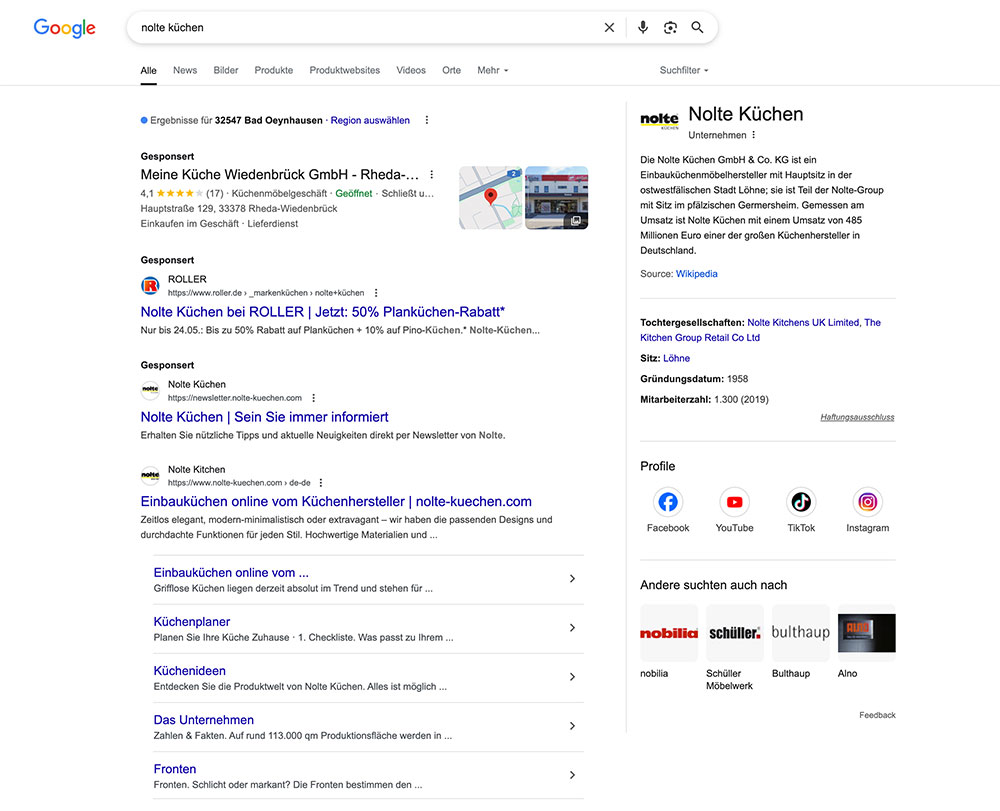Open The Kitchen Group Retail Co Ltd link
Viewport: 1000px width, 811px height.
point(700,338)
